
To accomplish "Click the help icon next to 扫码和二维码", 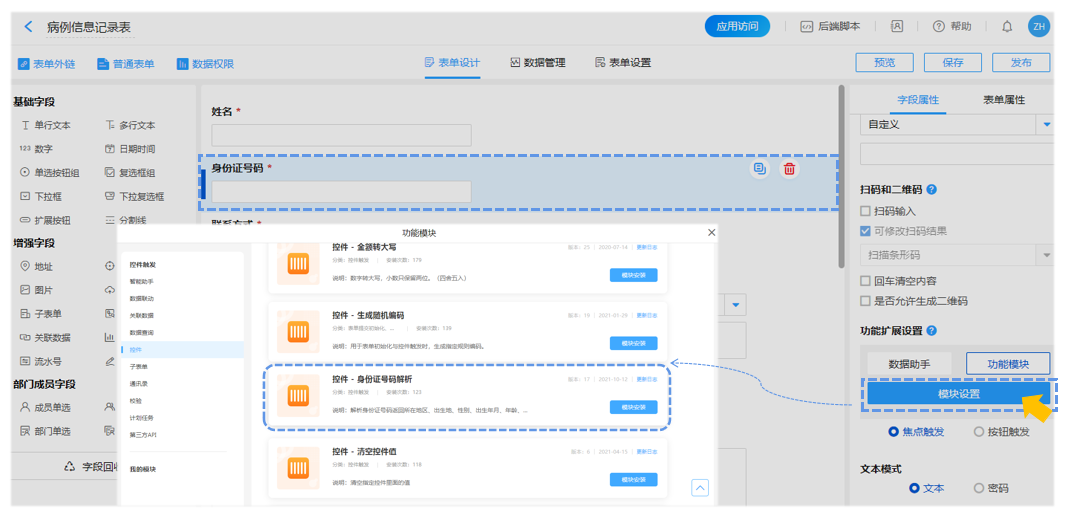I will tap(932, 189).
